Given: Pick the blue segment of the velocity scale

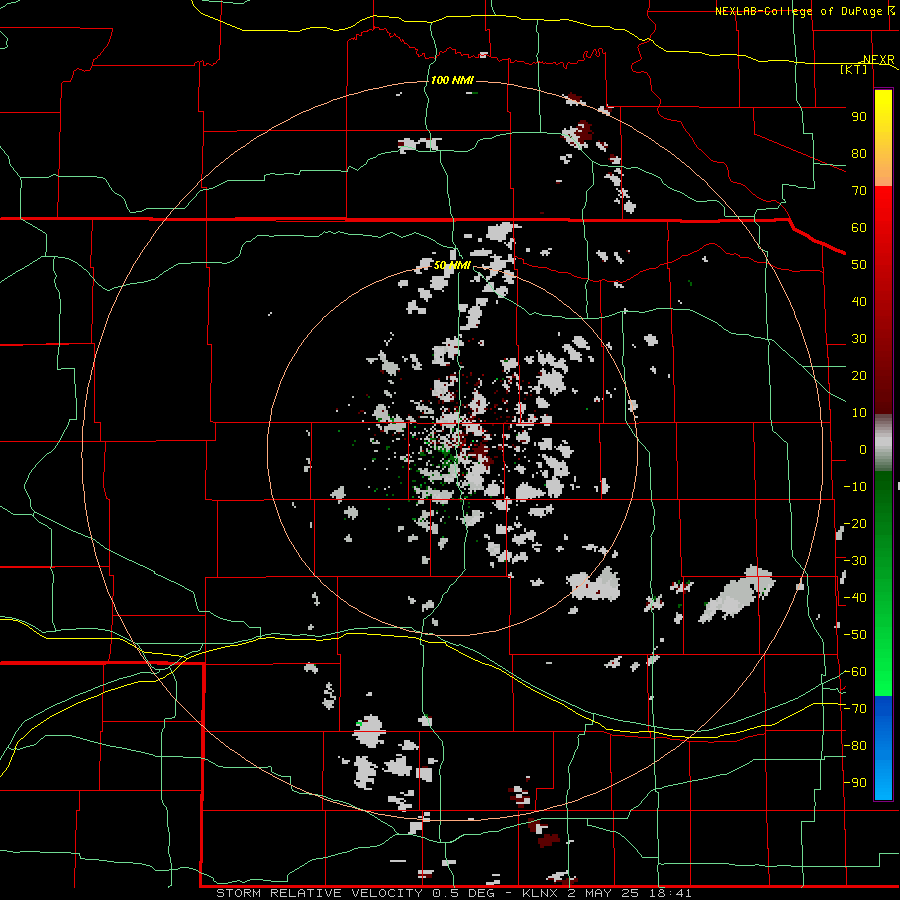Looking at the screenshot, I should click(x=883, y=748).
